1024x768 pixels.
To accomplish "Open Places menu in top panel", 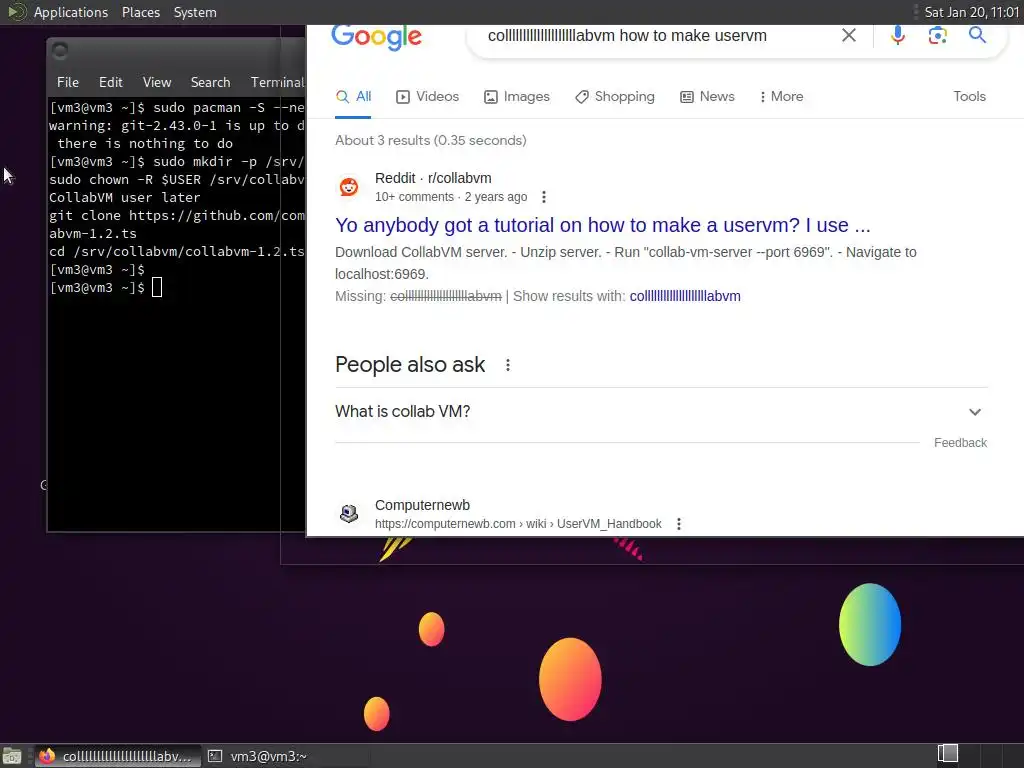I will click(x=141, y=12).
